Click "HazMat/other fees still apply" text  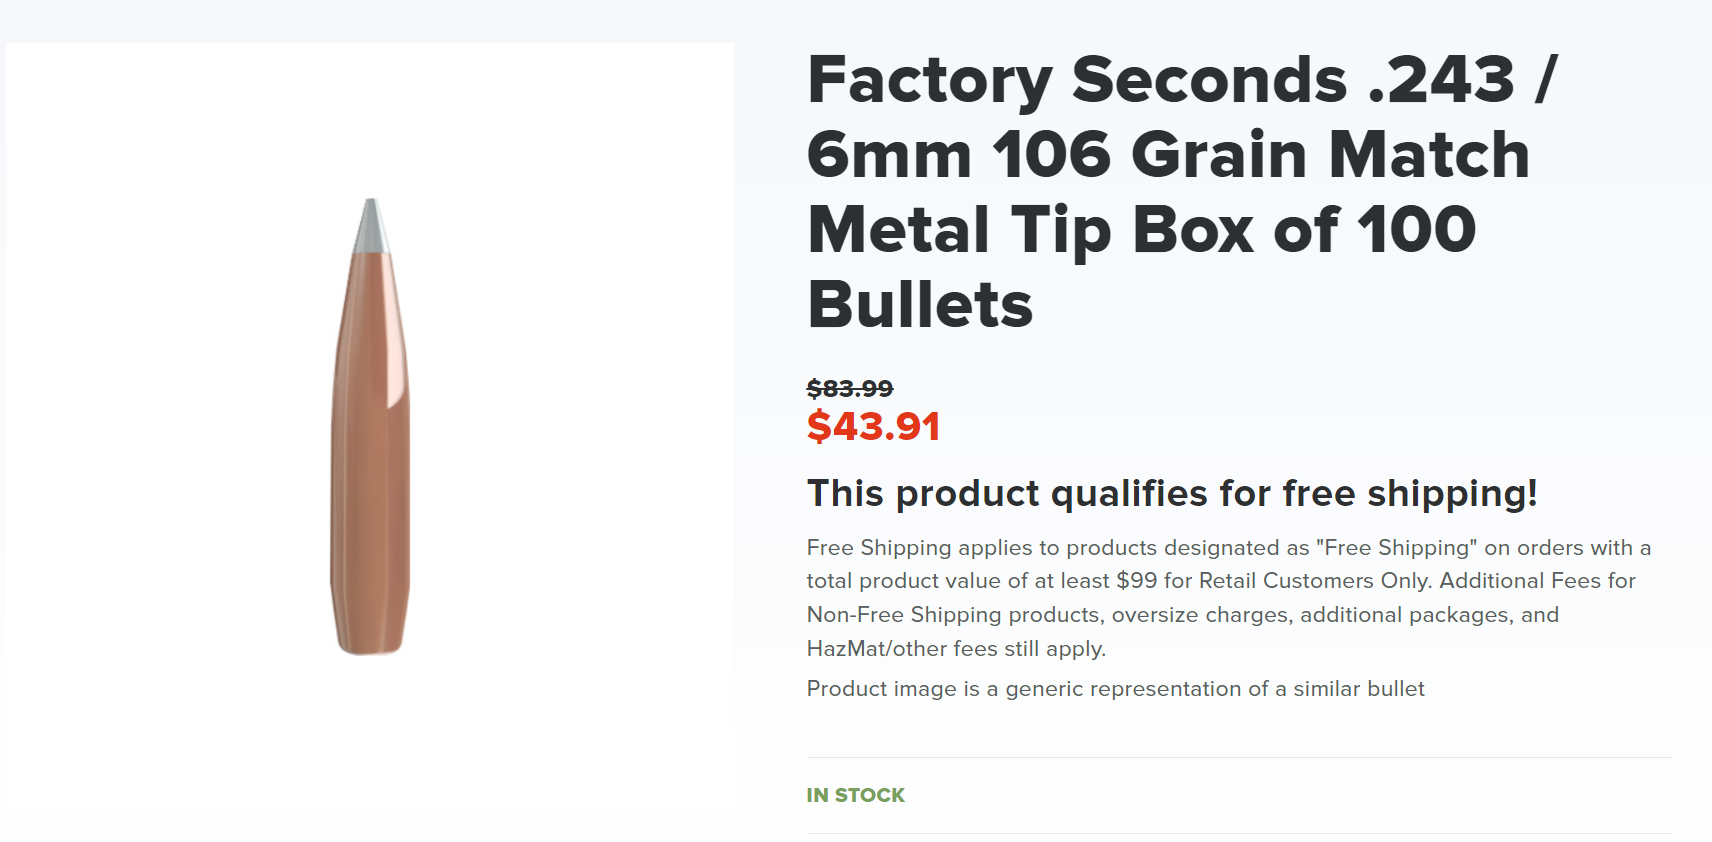tap(956, 649)
